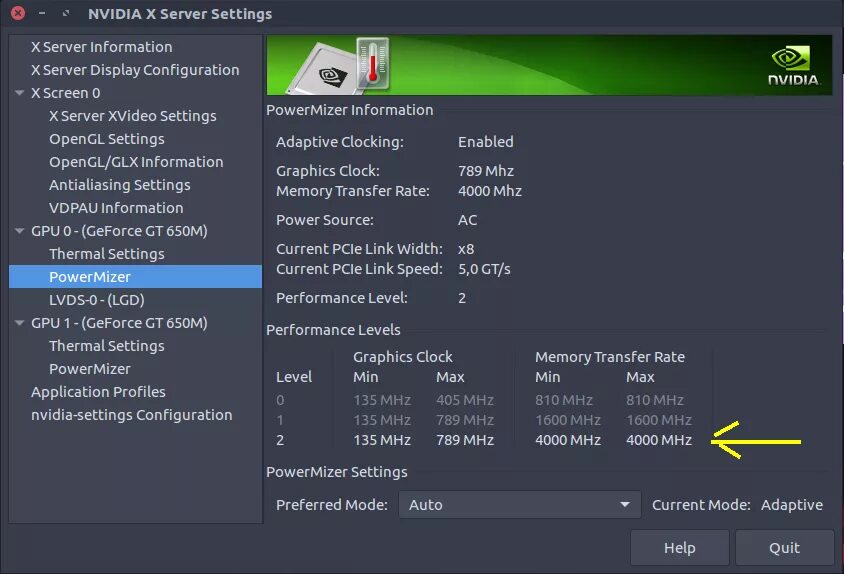Click the PCIe Link Speed '5,0 GT/s' value

[484, 269]
